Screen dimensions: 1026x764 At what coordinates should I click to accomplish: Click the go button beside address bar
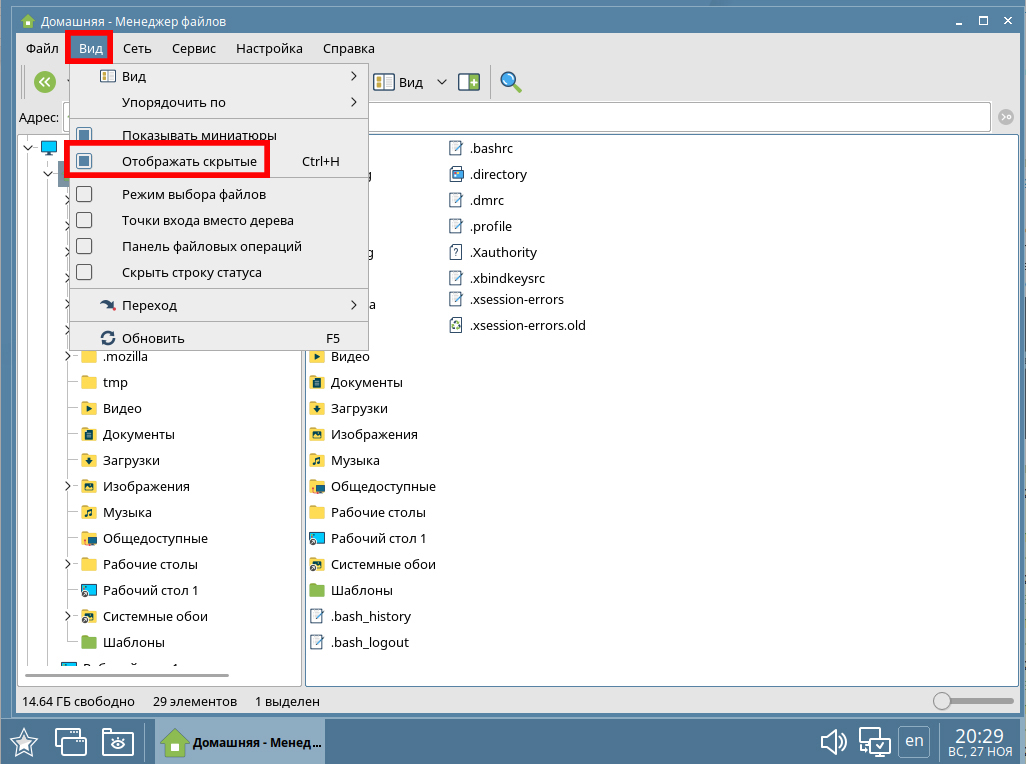click(x=1005, y=117)
